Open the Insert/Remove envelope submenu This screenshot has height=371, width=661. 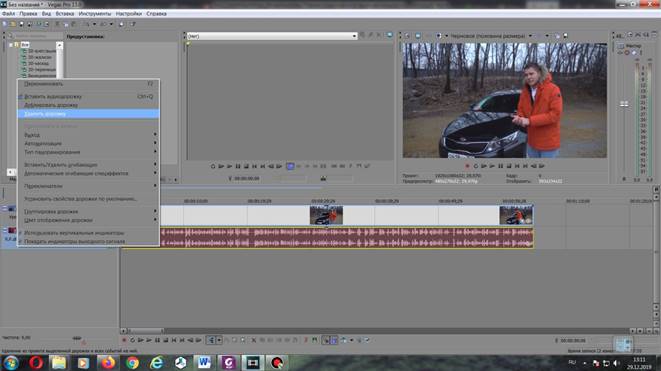point(88,165)
